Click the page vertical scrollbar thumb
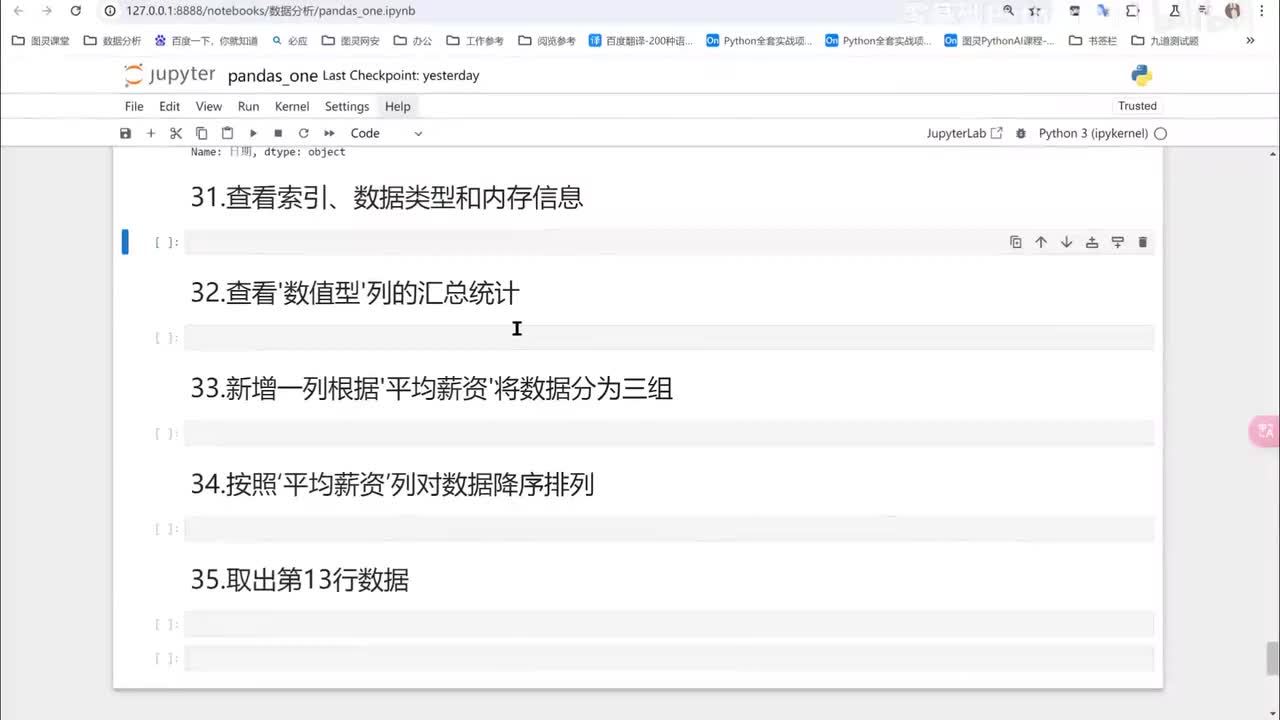Screen dimensions: 1280x720 pyautogui.click(x=1273, y=658)
